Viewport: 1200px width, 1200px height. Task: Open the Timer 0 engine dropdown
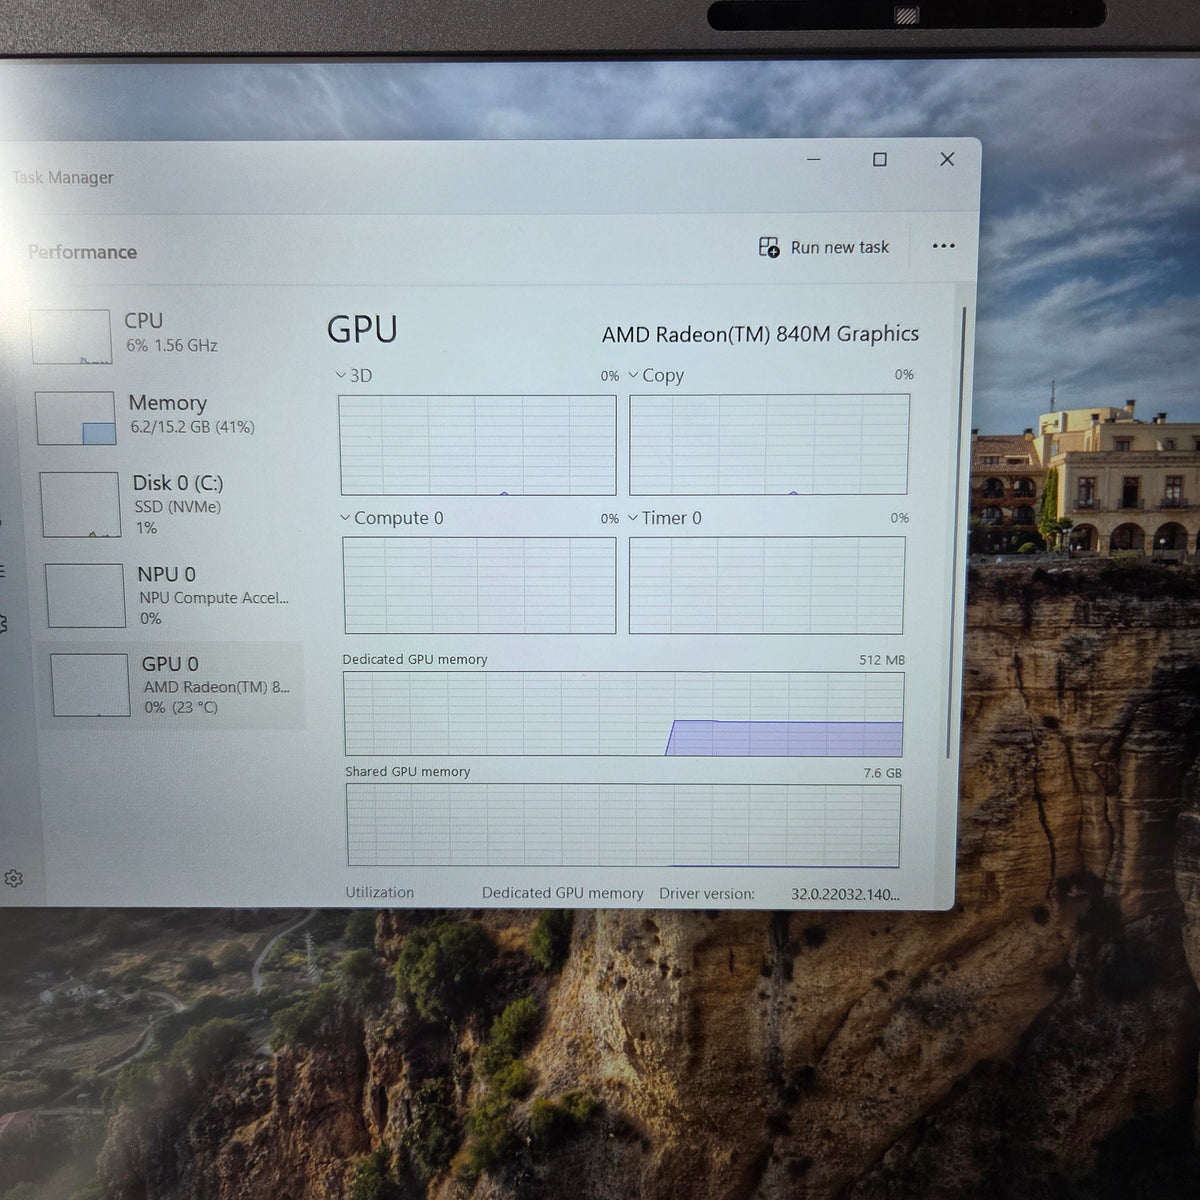point(665,518)
